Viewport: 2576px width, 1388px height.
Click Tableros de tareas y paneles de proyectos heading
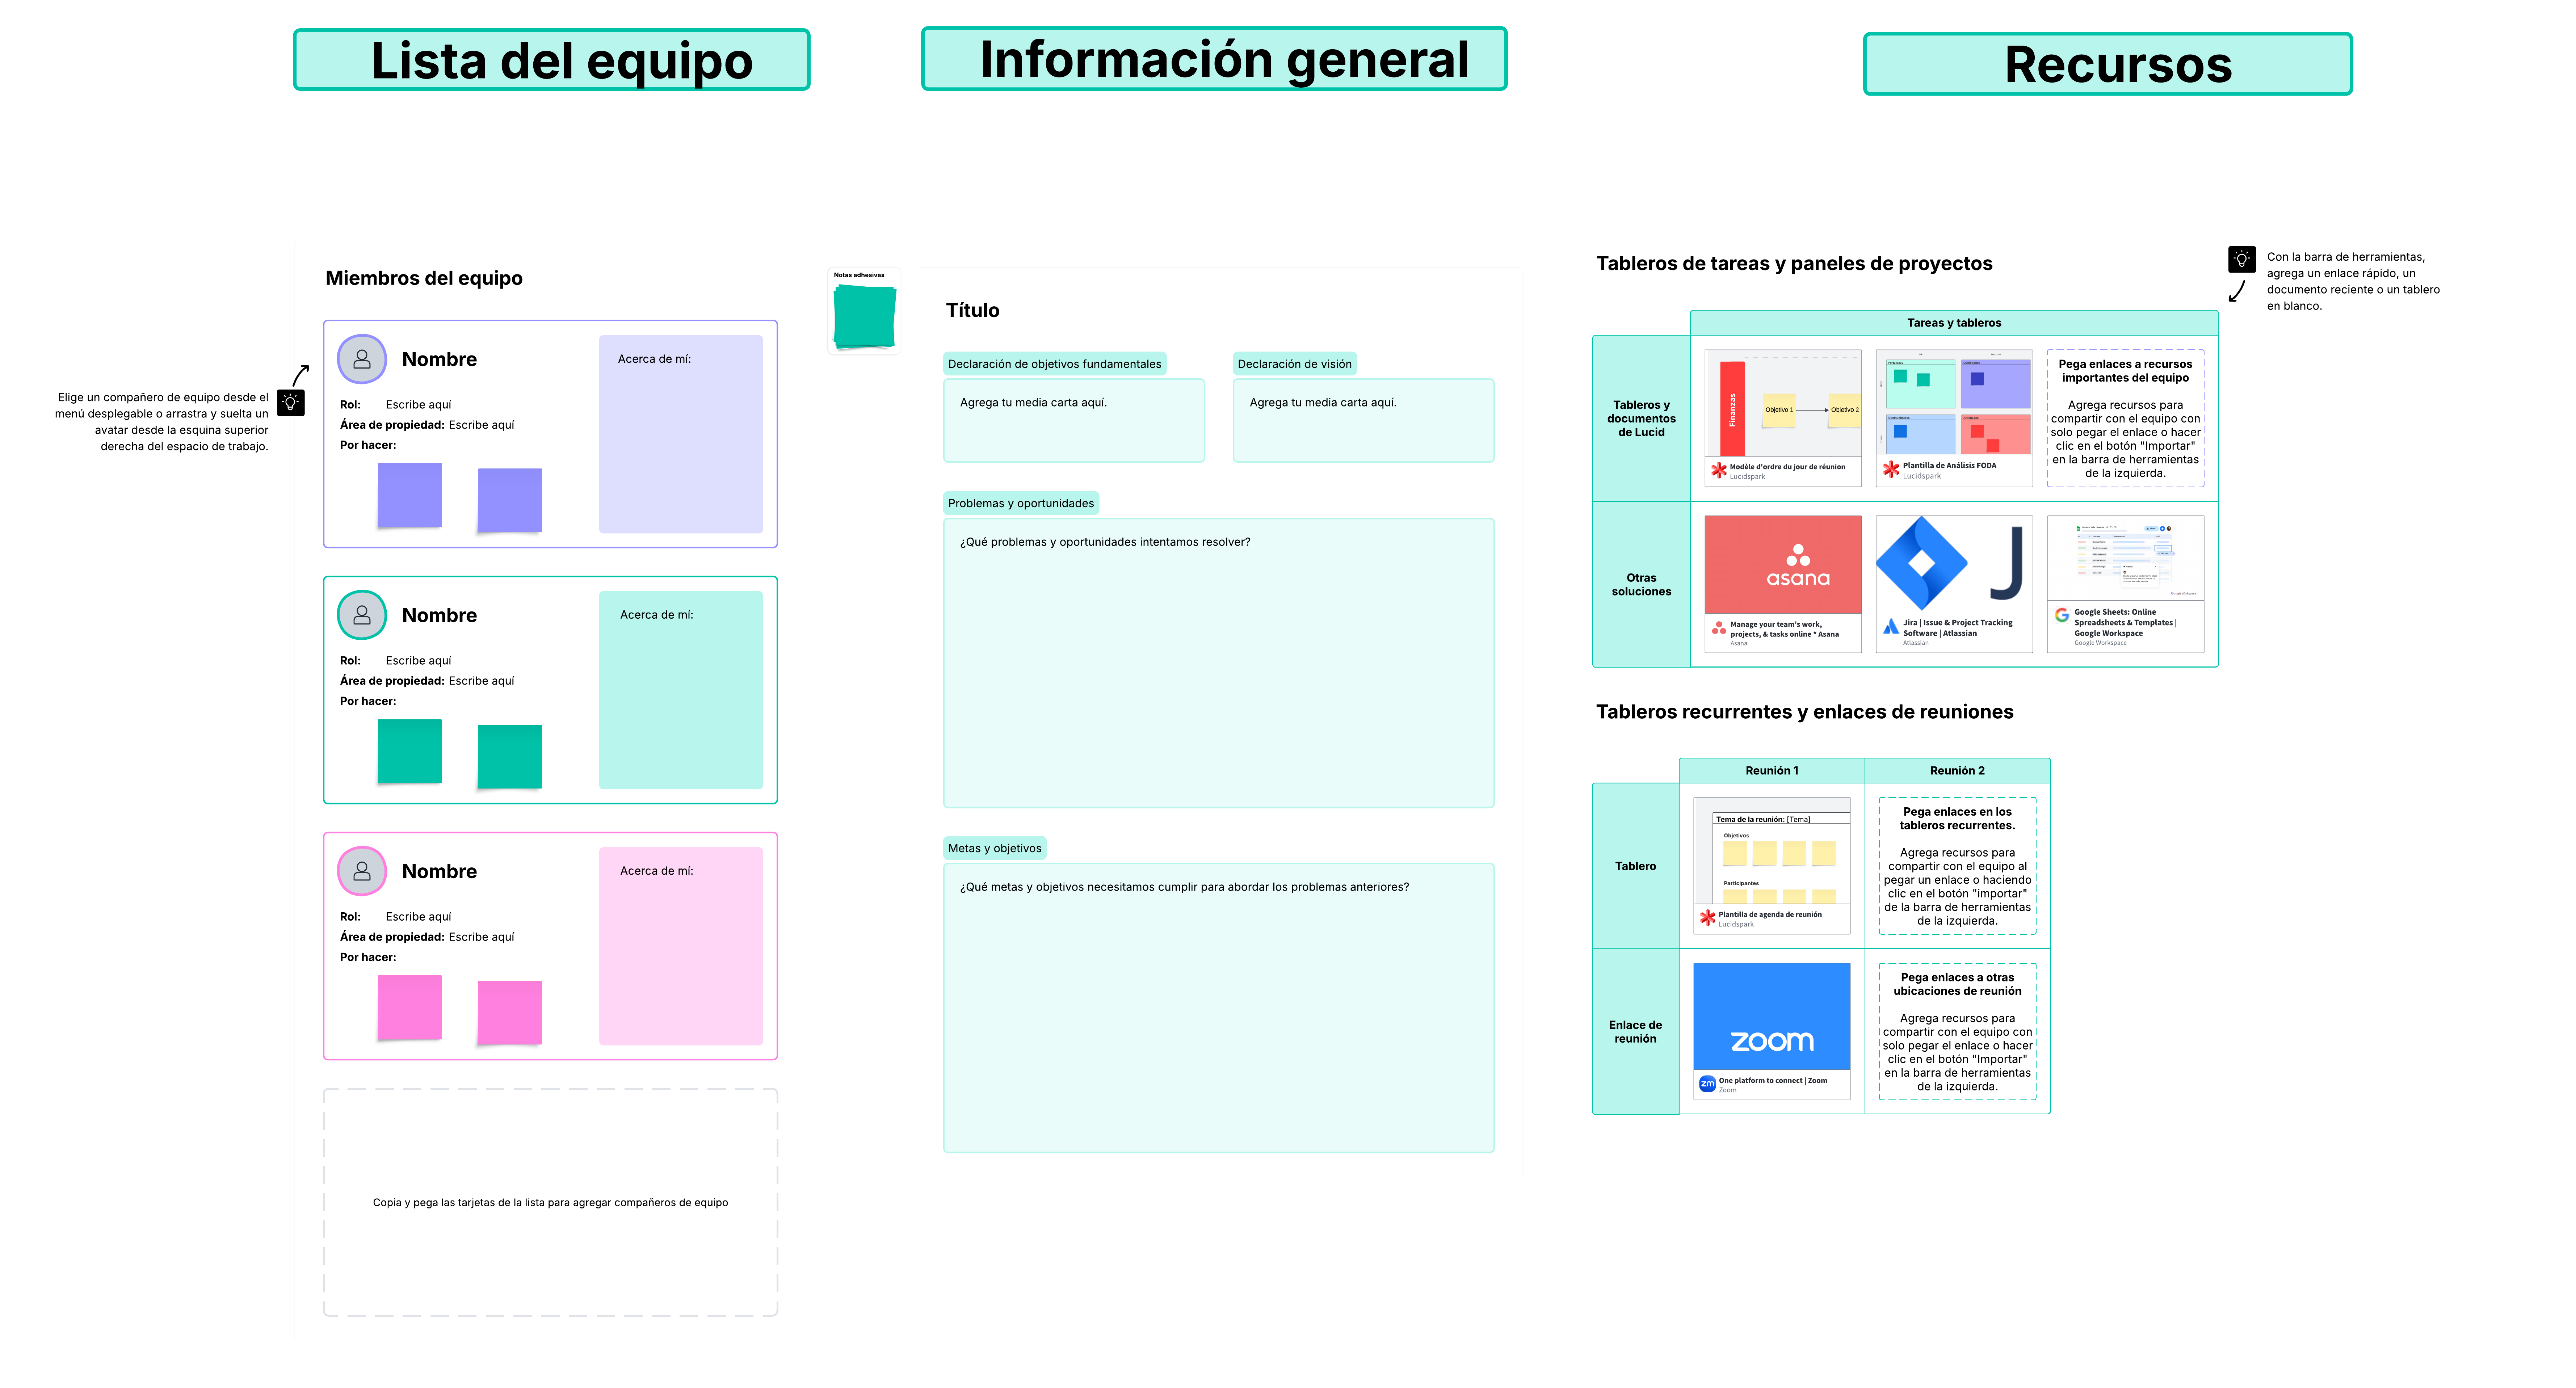click(x=1794, y=263)
